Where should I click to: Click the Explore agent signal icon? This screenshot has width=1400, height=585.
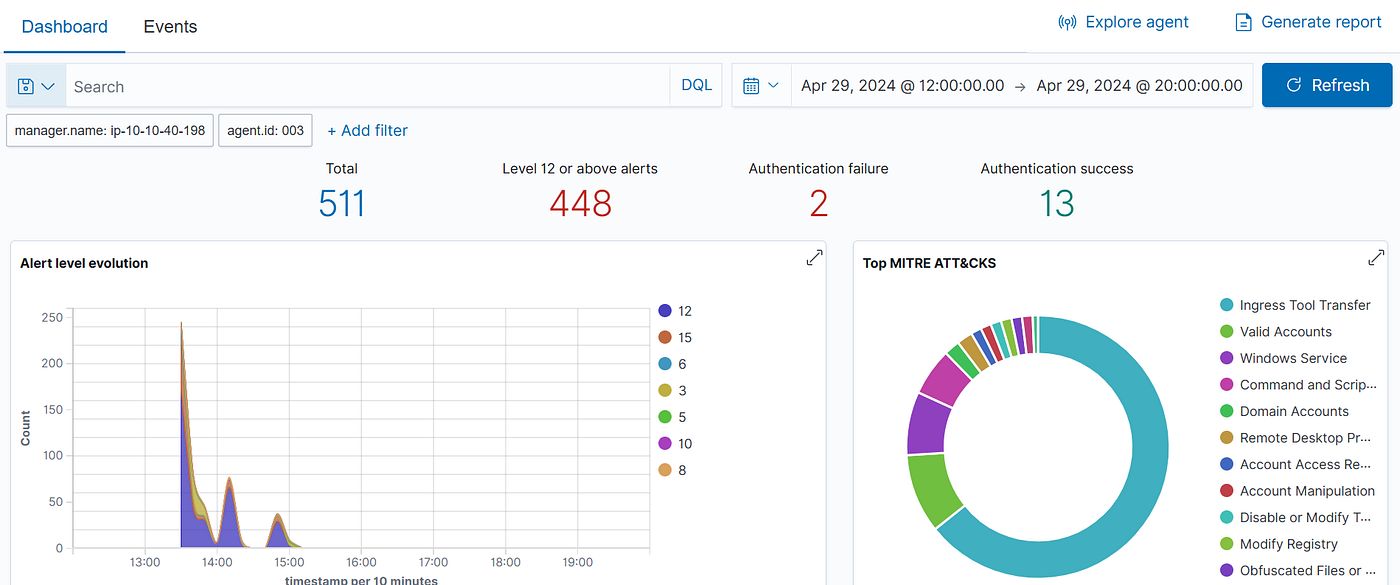tap(1067, 22)
